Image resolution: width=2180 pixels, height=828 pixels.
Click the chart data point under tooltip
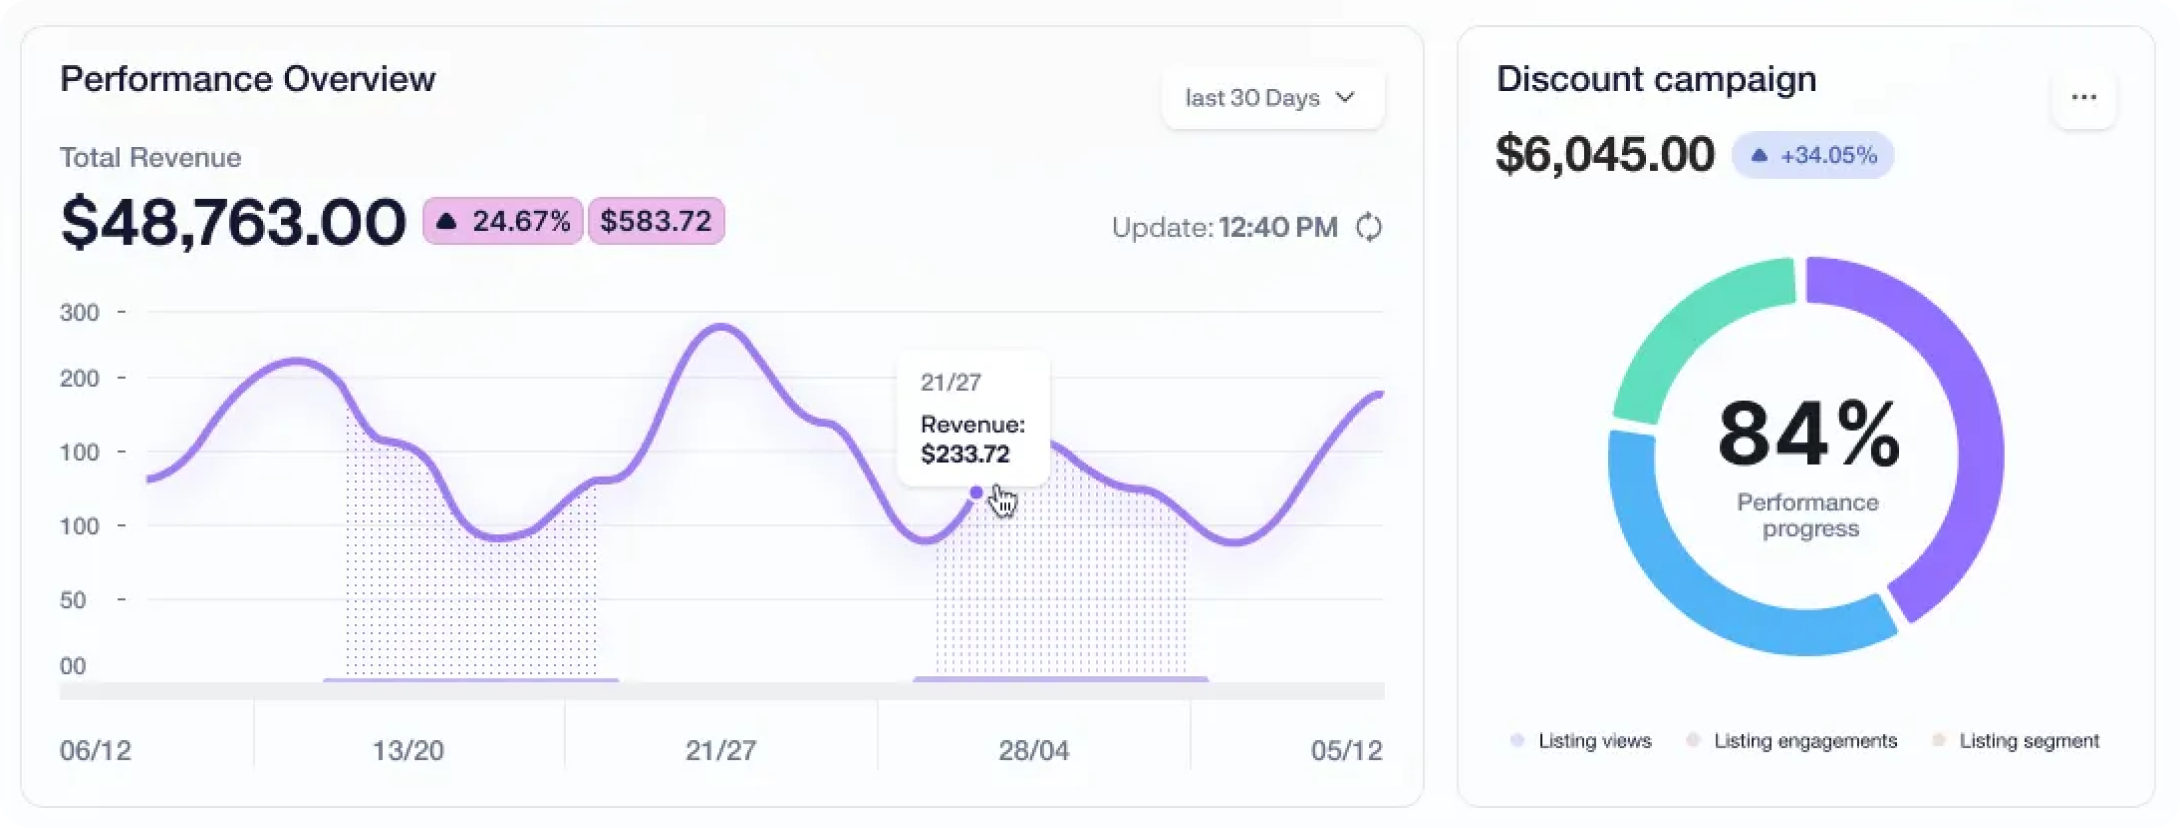[976, 493]
